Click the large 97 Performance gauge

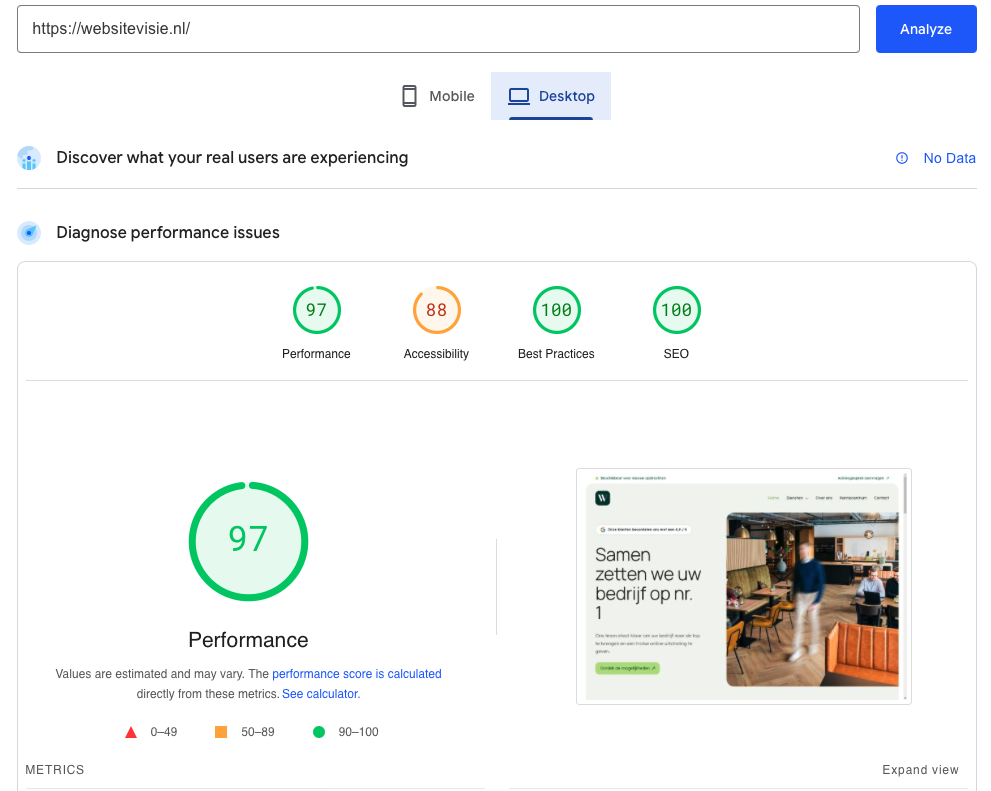(x=248, y=541)
